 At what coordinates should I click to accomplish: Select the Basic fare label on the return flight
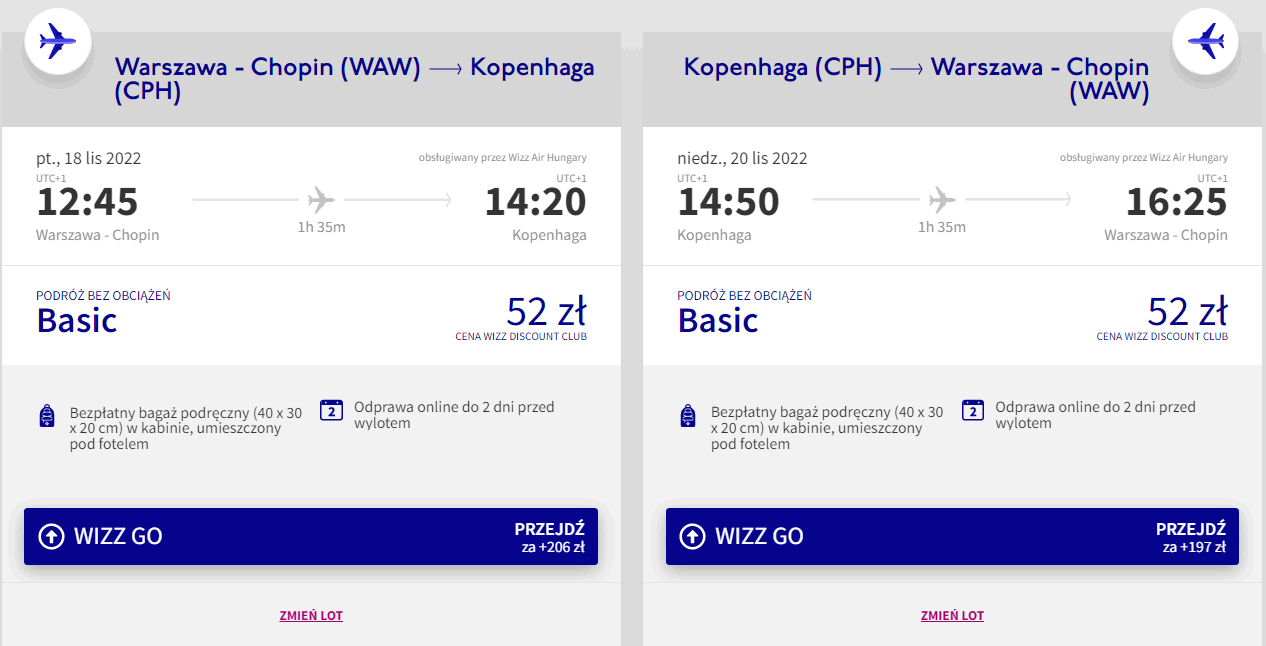click(x=718, y=320)
